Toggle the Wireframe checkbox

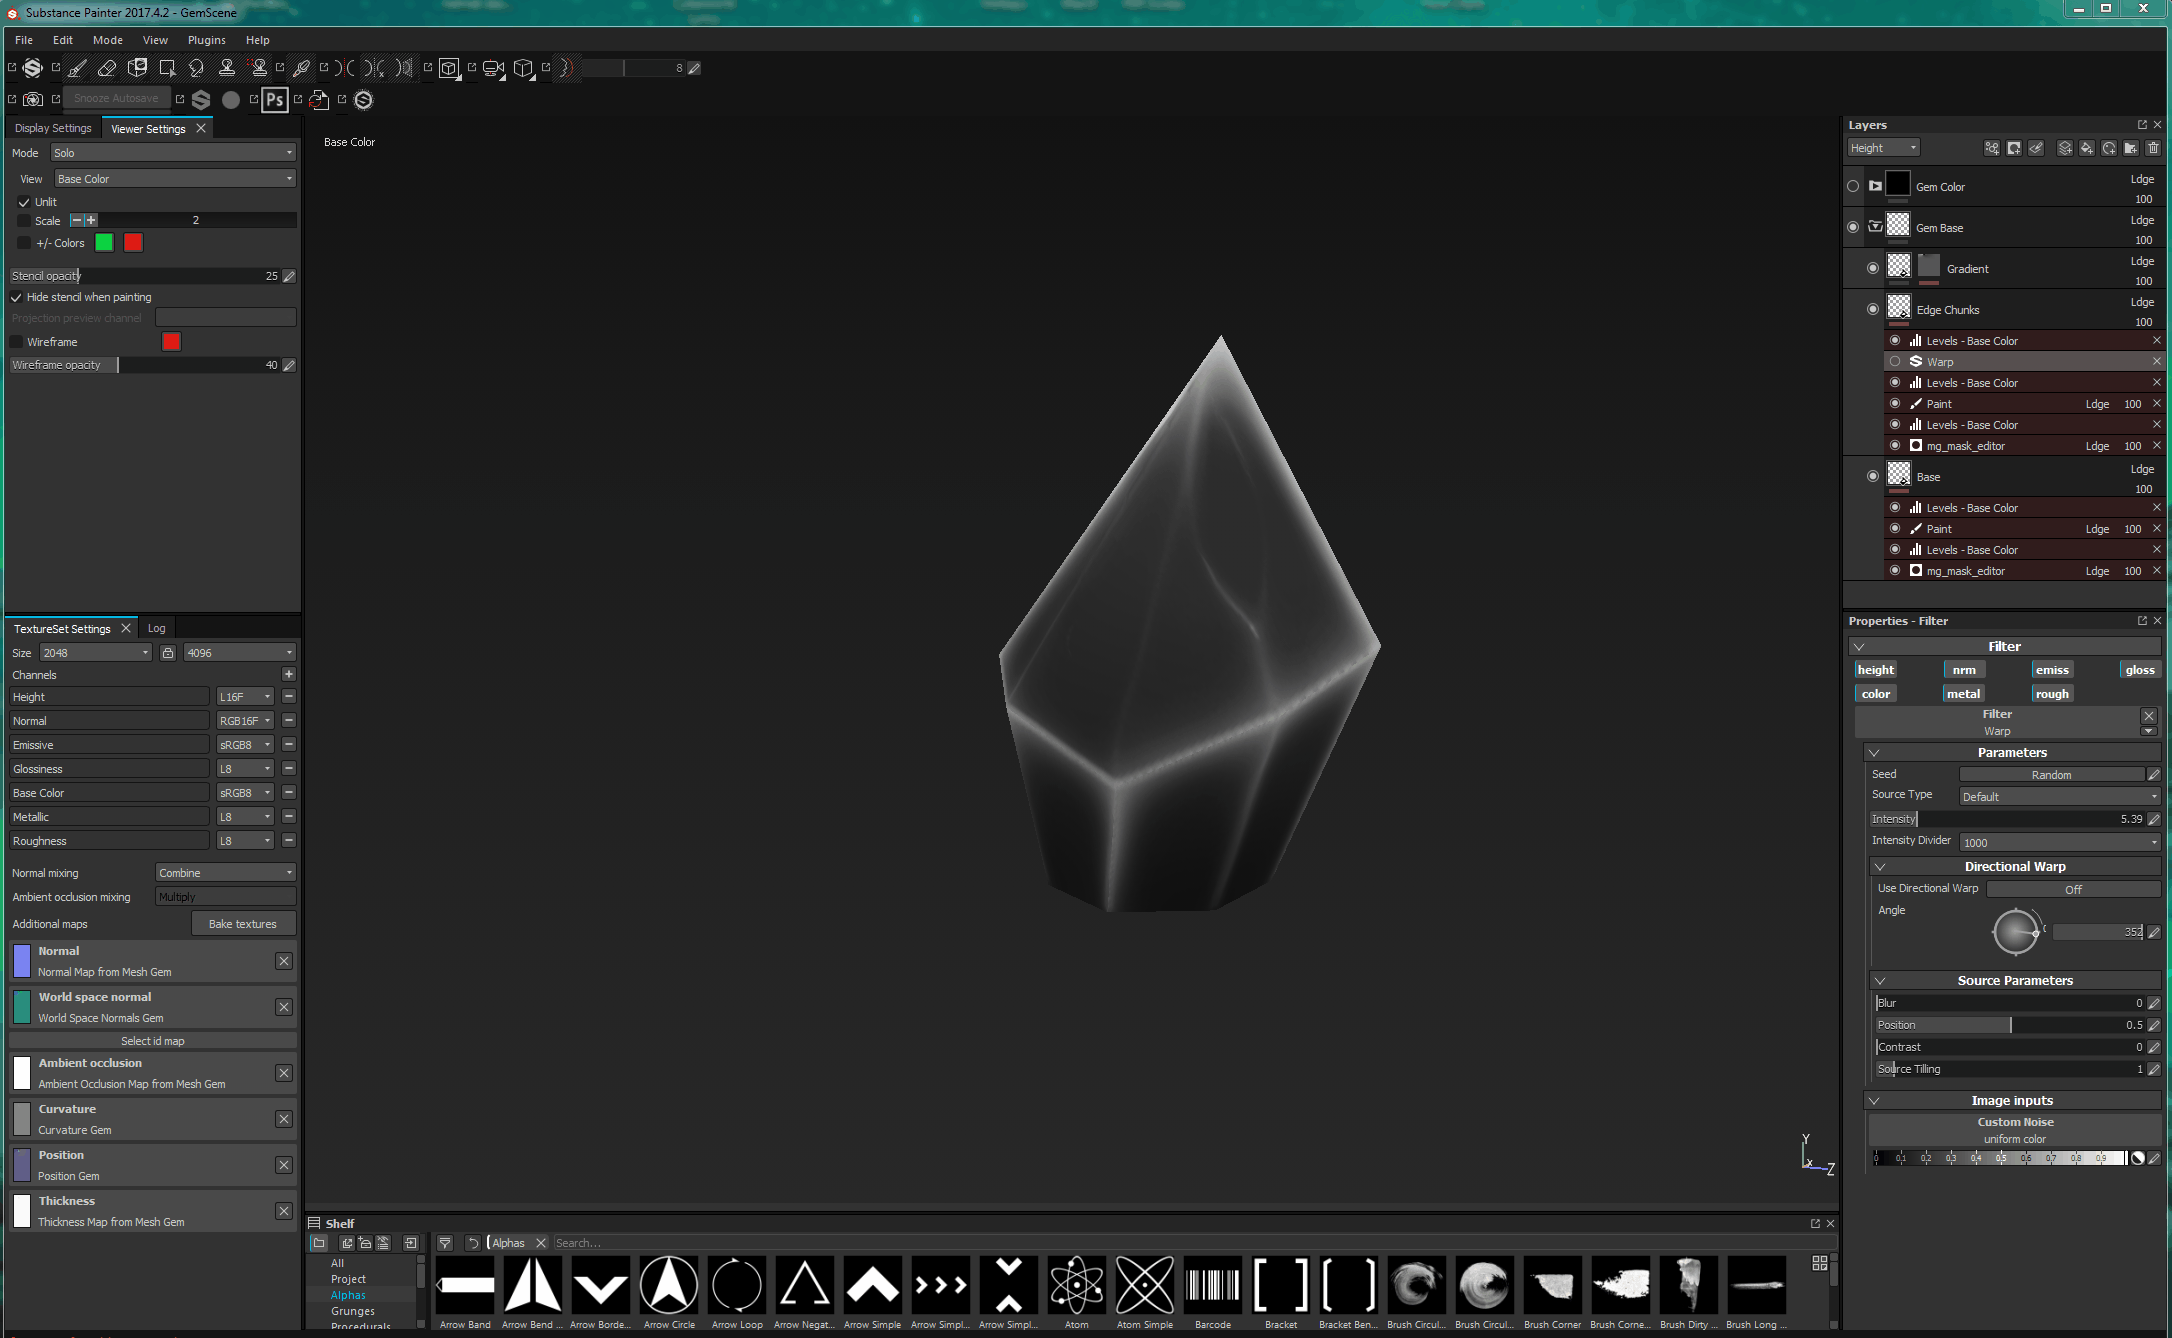point(17,341)
